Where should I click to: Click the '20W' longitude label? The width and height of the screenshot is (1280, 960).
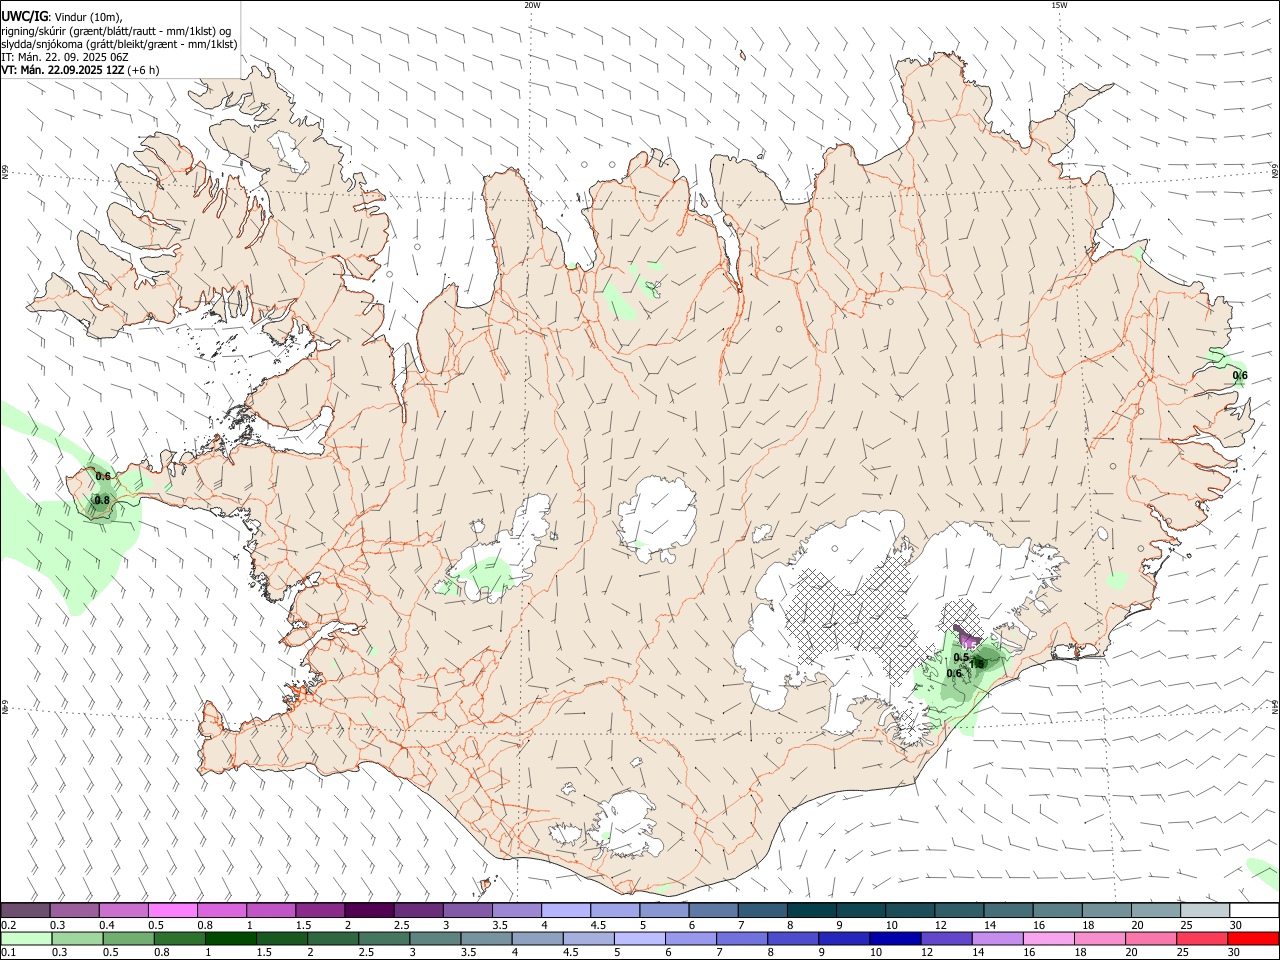(532, 5)
